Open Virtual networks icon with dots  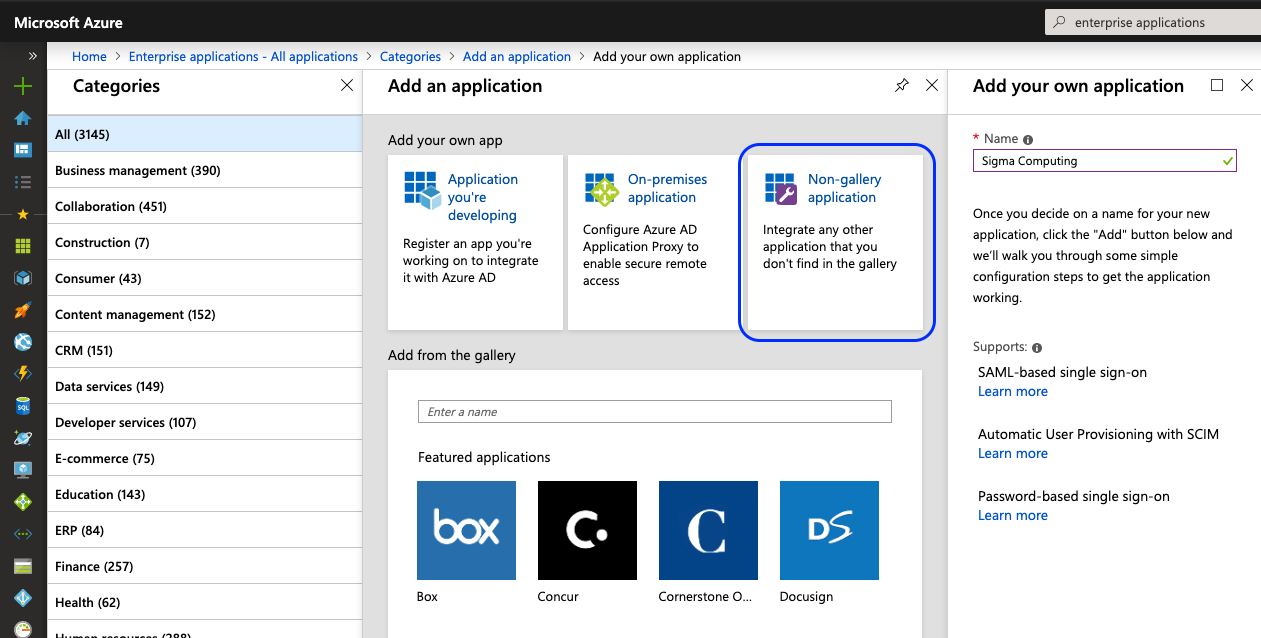(23, 534)
